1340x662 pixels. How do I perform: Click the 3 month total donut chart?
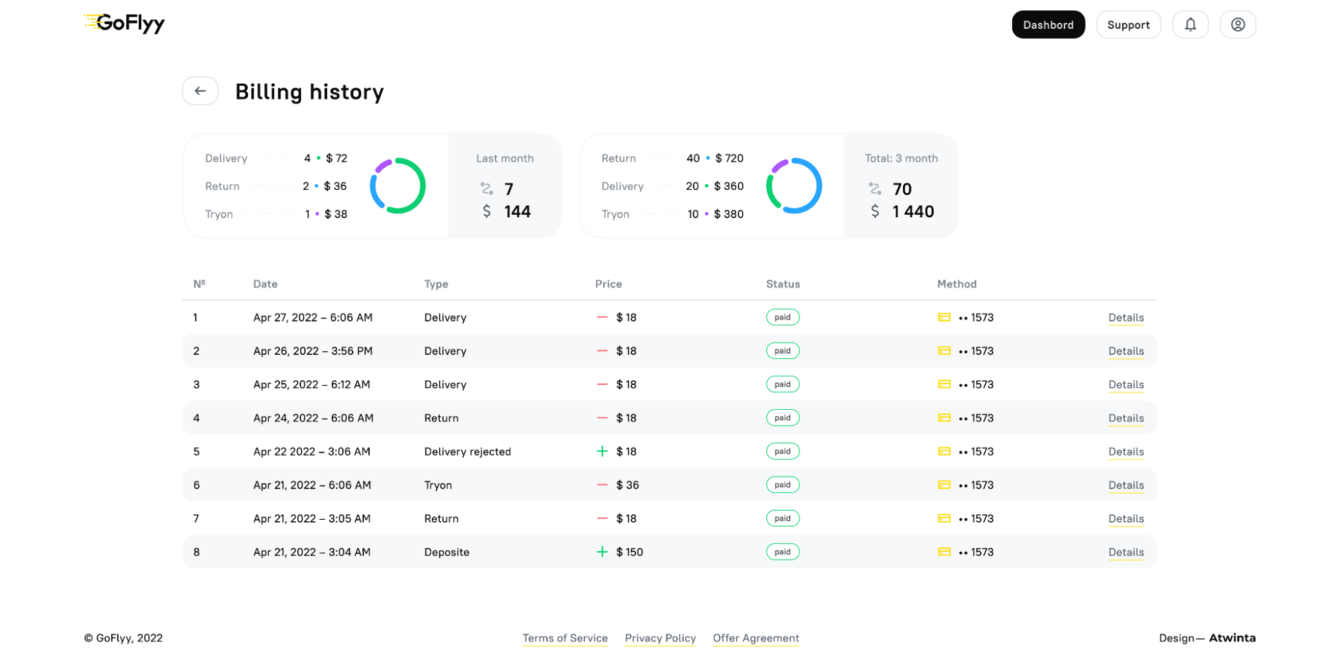[x=794, y=186]
